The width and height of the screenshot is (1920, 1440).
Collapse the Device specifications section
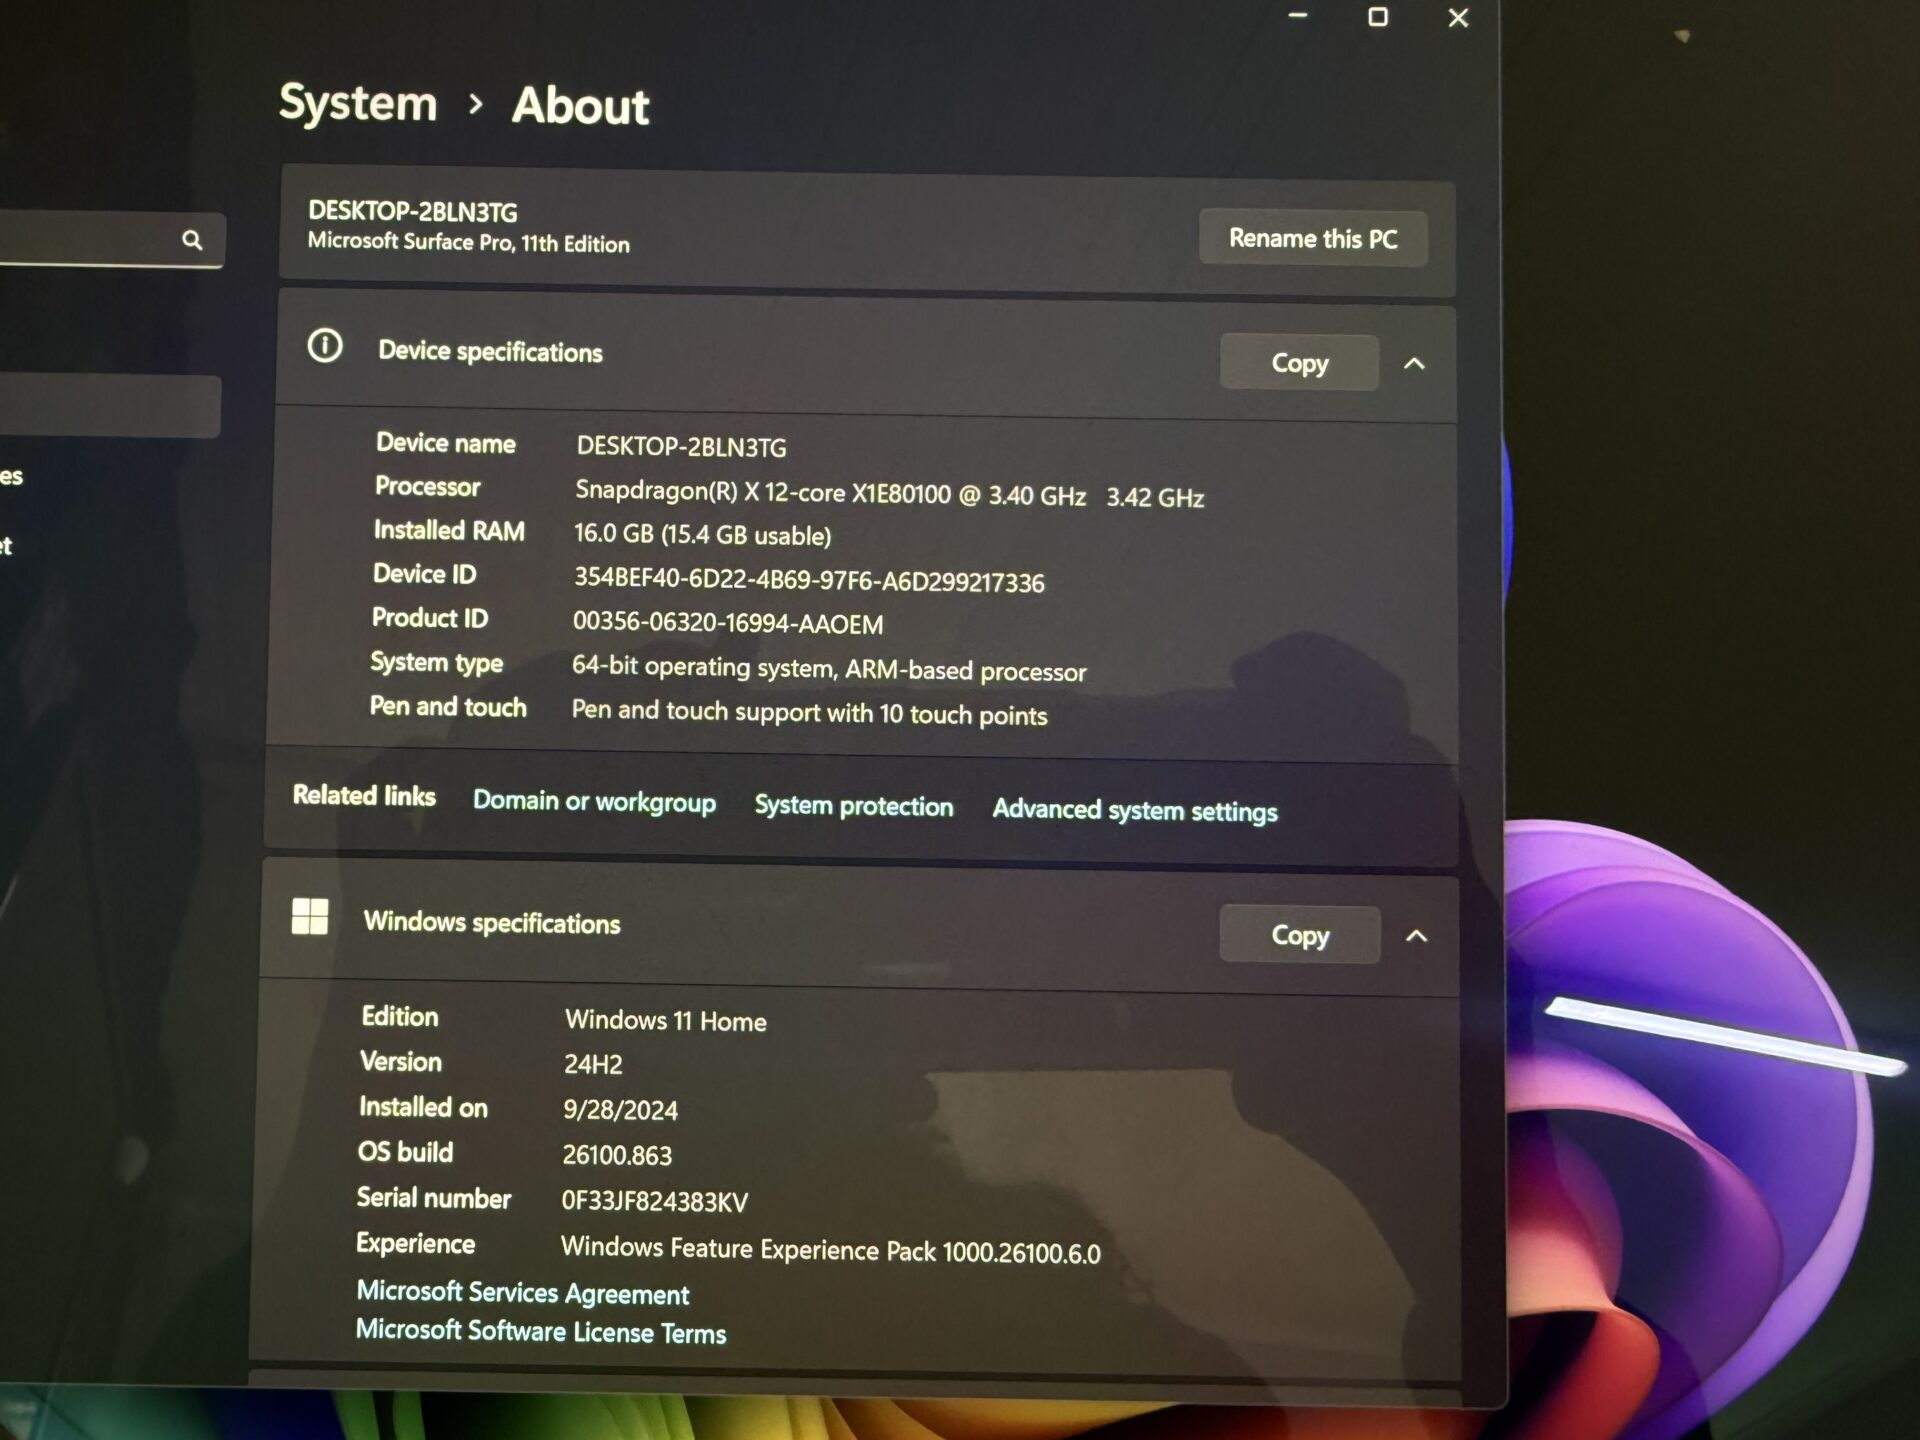pyautogui.click(x=1415, y=363)
